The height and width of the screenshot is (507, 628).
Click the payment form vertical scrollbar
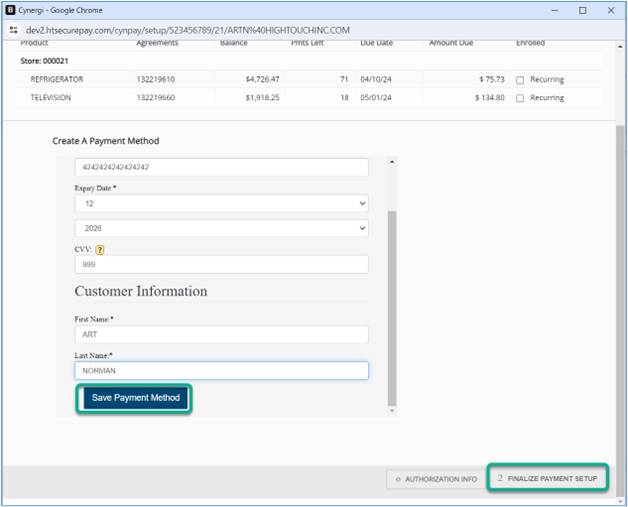click(391, 300)
